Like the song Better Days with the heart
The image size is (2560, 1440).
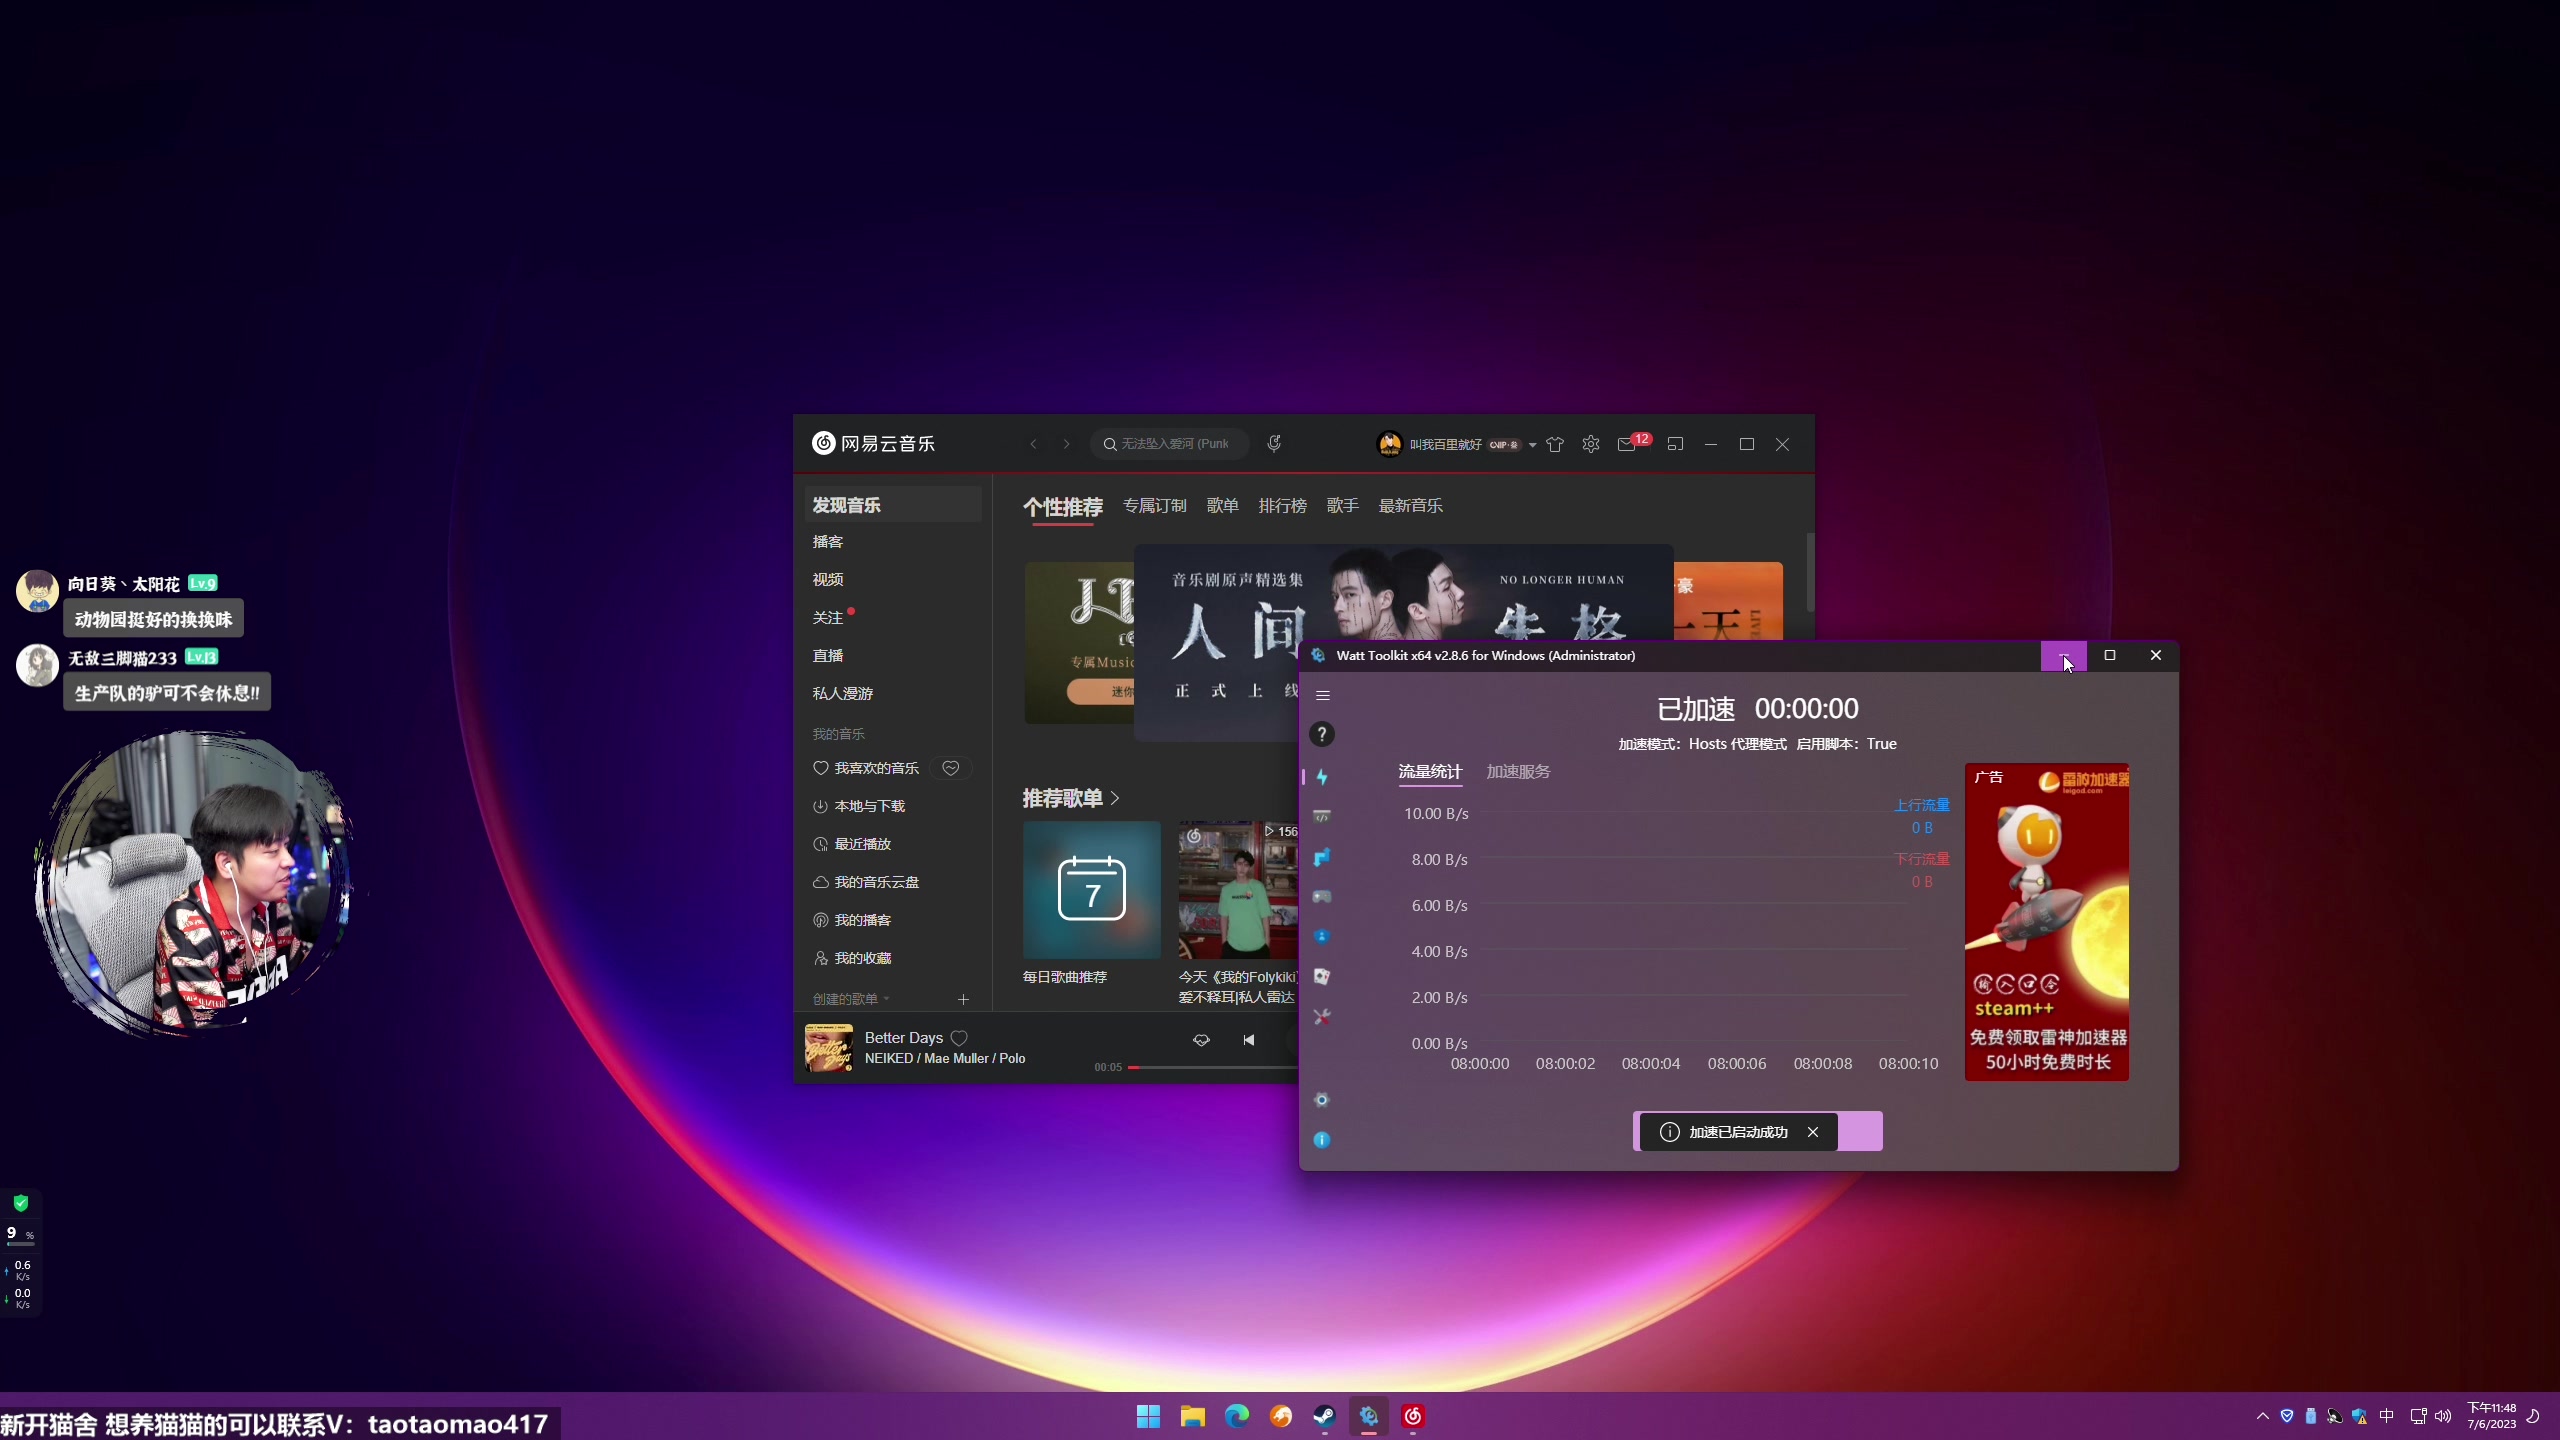(959, 1038)
